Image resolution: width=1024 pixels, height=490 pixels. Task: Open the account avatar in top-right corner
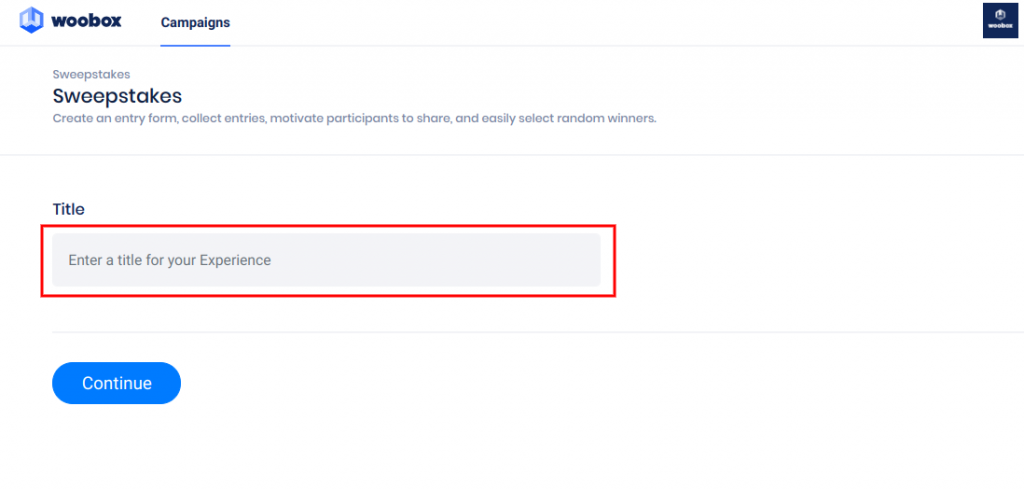point(1000,21)
